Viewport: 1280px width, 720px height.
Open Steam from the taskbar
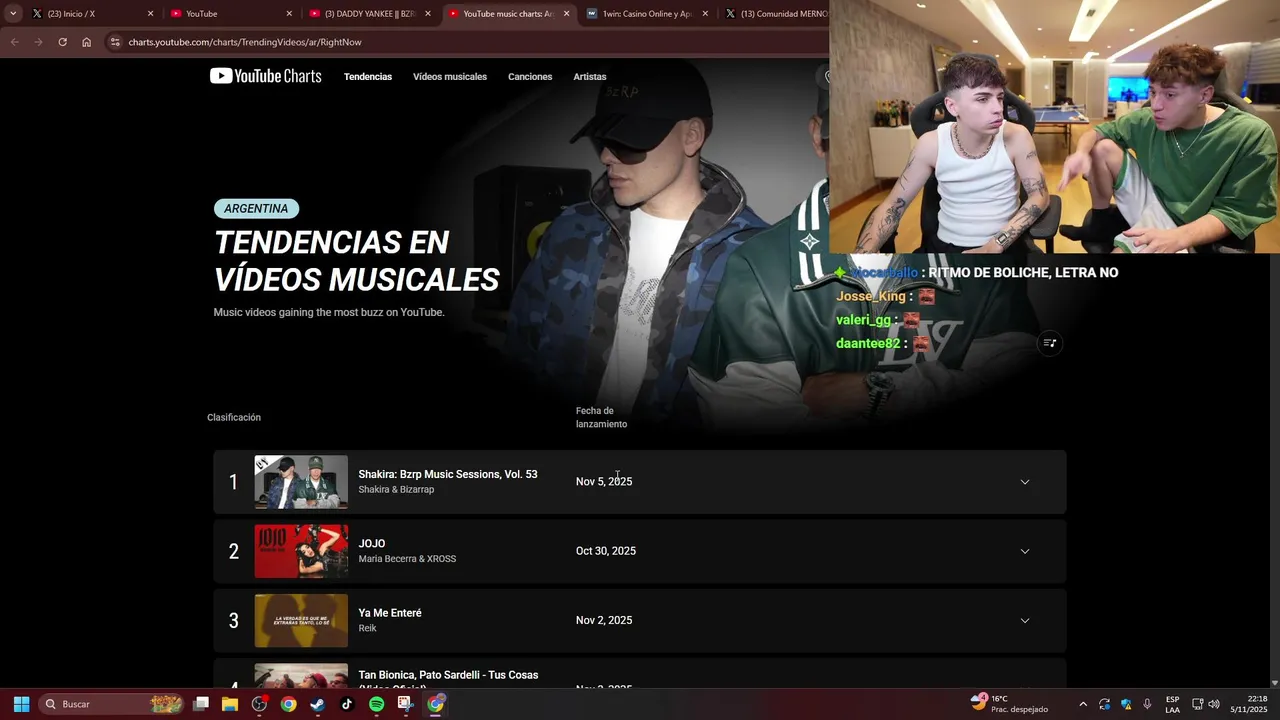pos(317,704)
